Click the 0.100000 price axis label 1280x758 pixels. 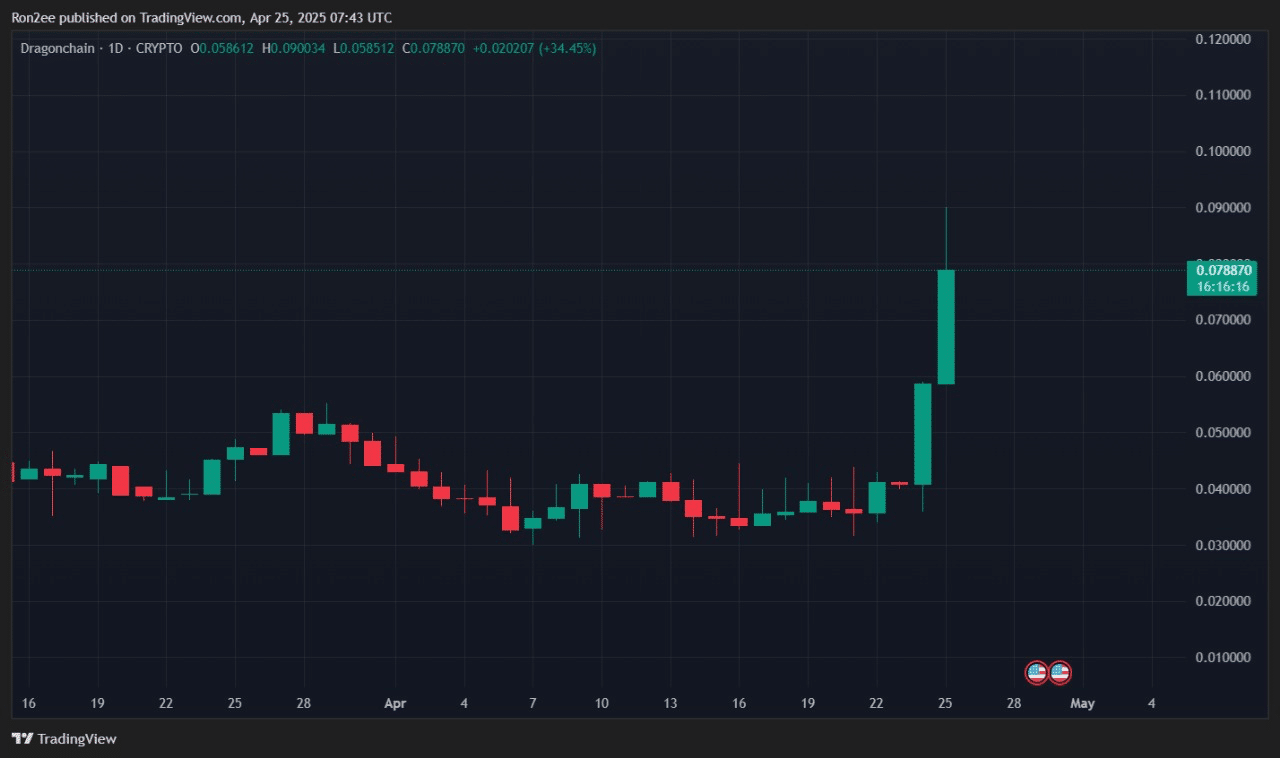coord(1223,151)
